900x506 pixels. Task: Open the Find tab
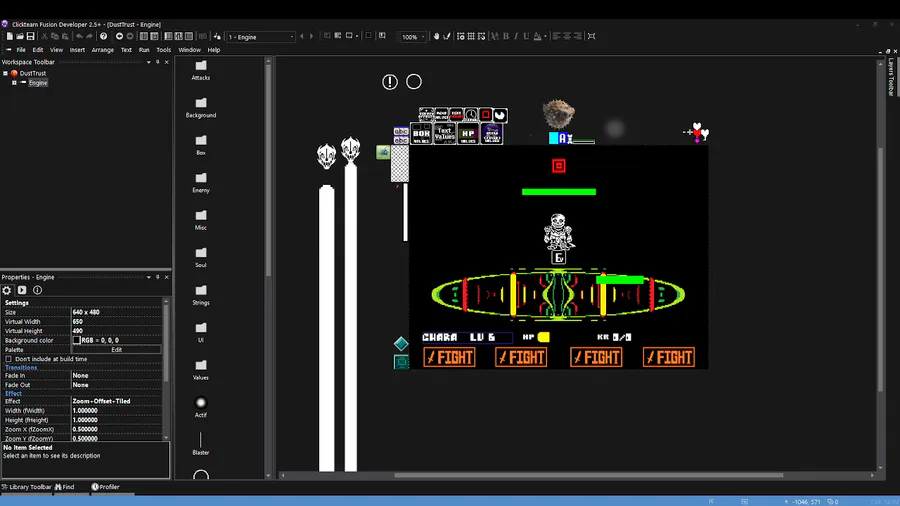(65, 487)
